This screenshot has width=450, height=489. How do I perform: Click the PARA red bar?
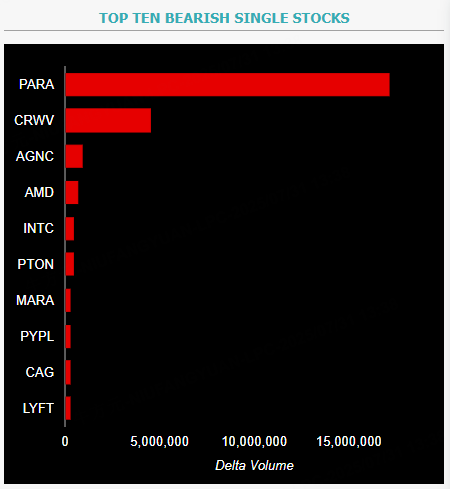(227, 85)
